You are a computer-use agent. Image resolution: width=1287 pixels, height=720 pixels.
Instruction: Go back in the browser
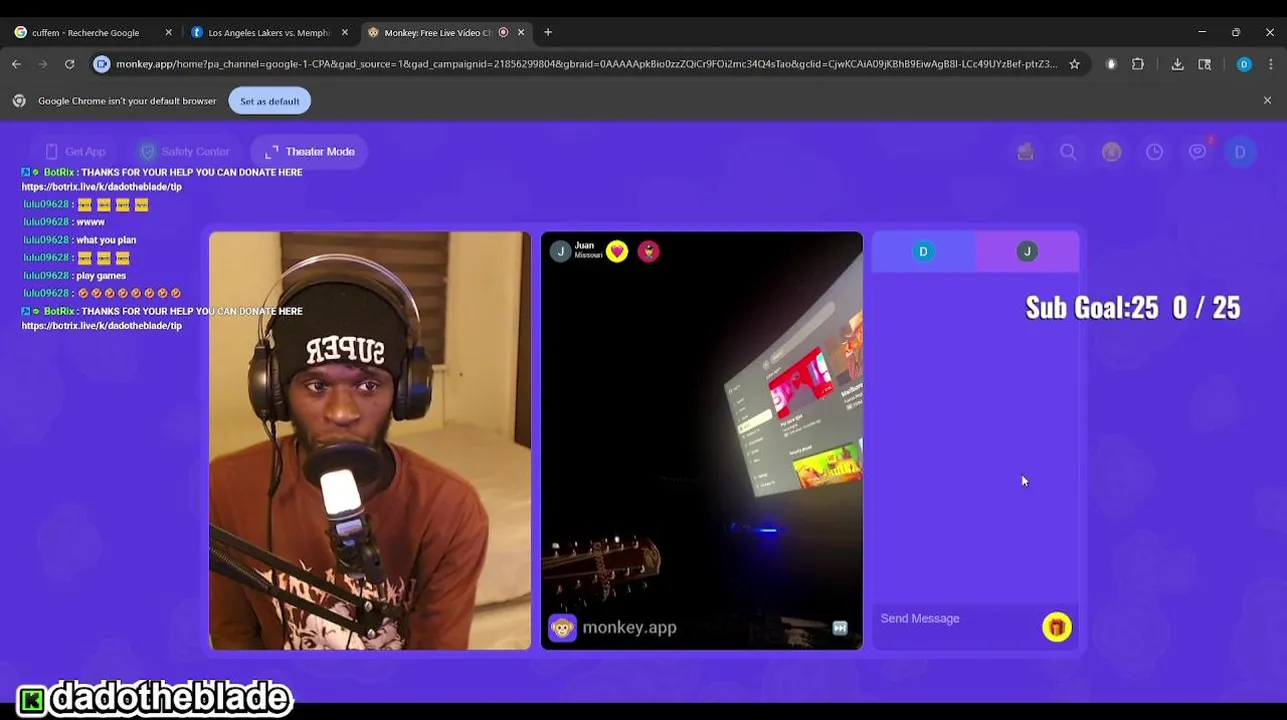pyautogui.click(x=17, y=64)
